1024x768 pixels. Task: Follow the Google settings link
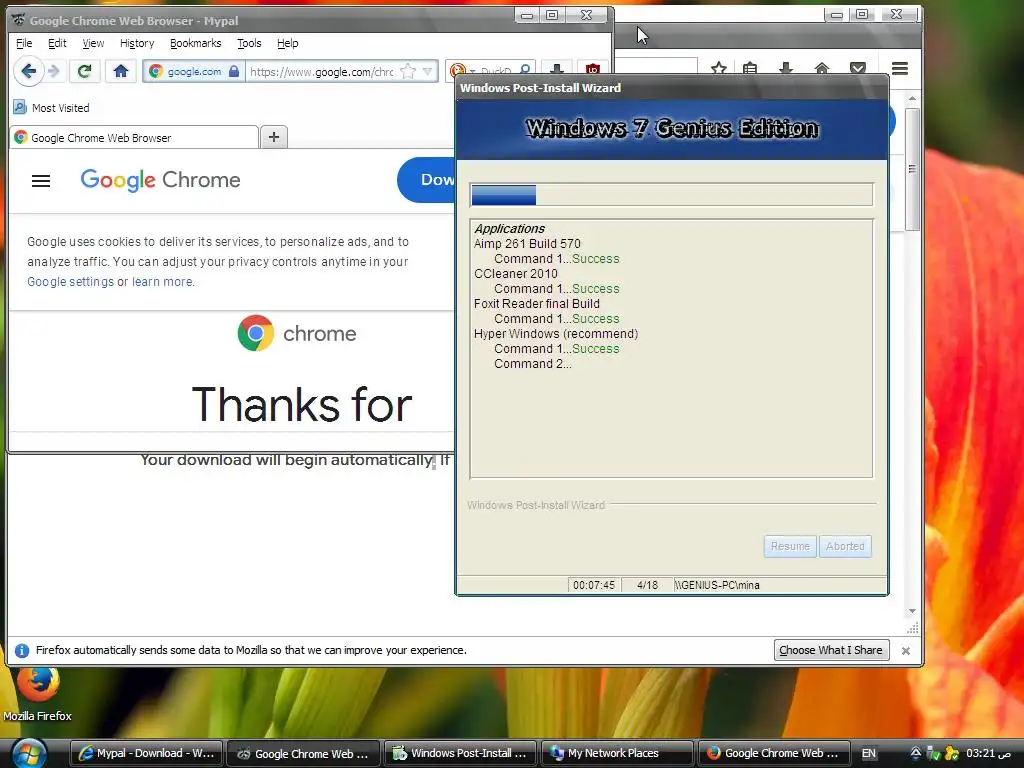71,281
